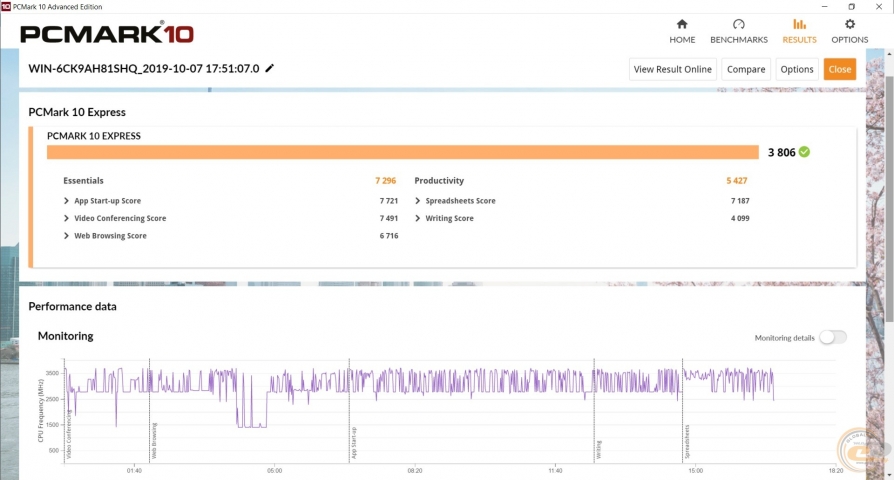Image resolution: width=894 pixels, height=480 pixels.
Task: Click the Productivity heading
Action: (439, 181)
